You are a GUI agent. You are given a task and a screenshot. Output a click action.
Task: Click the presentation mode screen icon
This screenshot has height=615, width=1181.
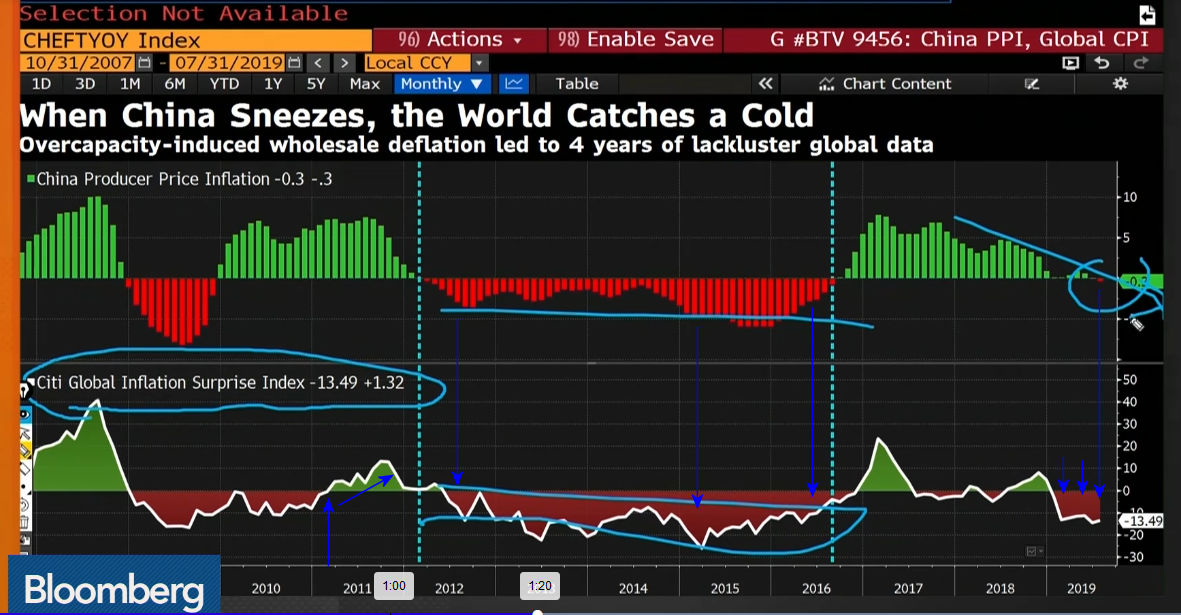[1070, 63]
